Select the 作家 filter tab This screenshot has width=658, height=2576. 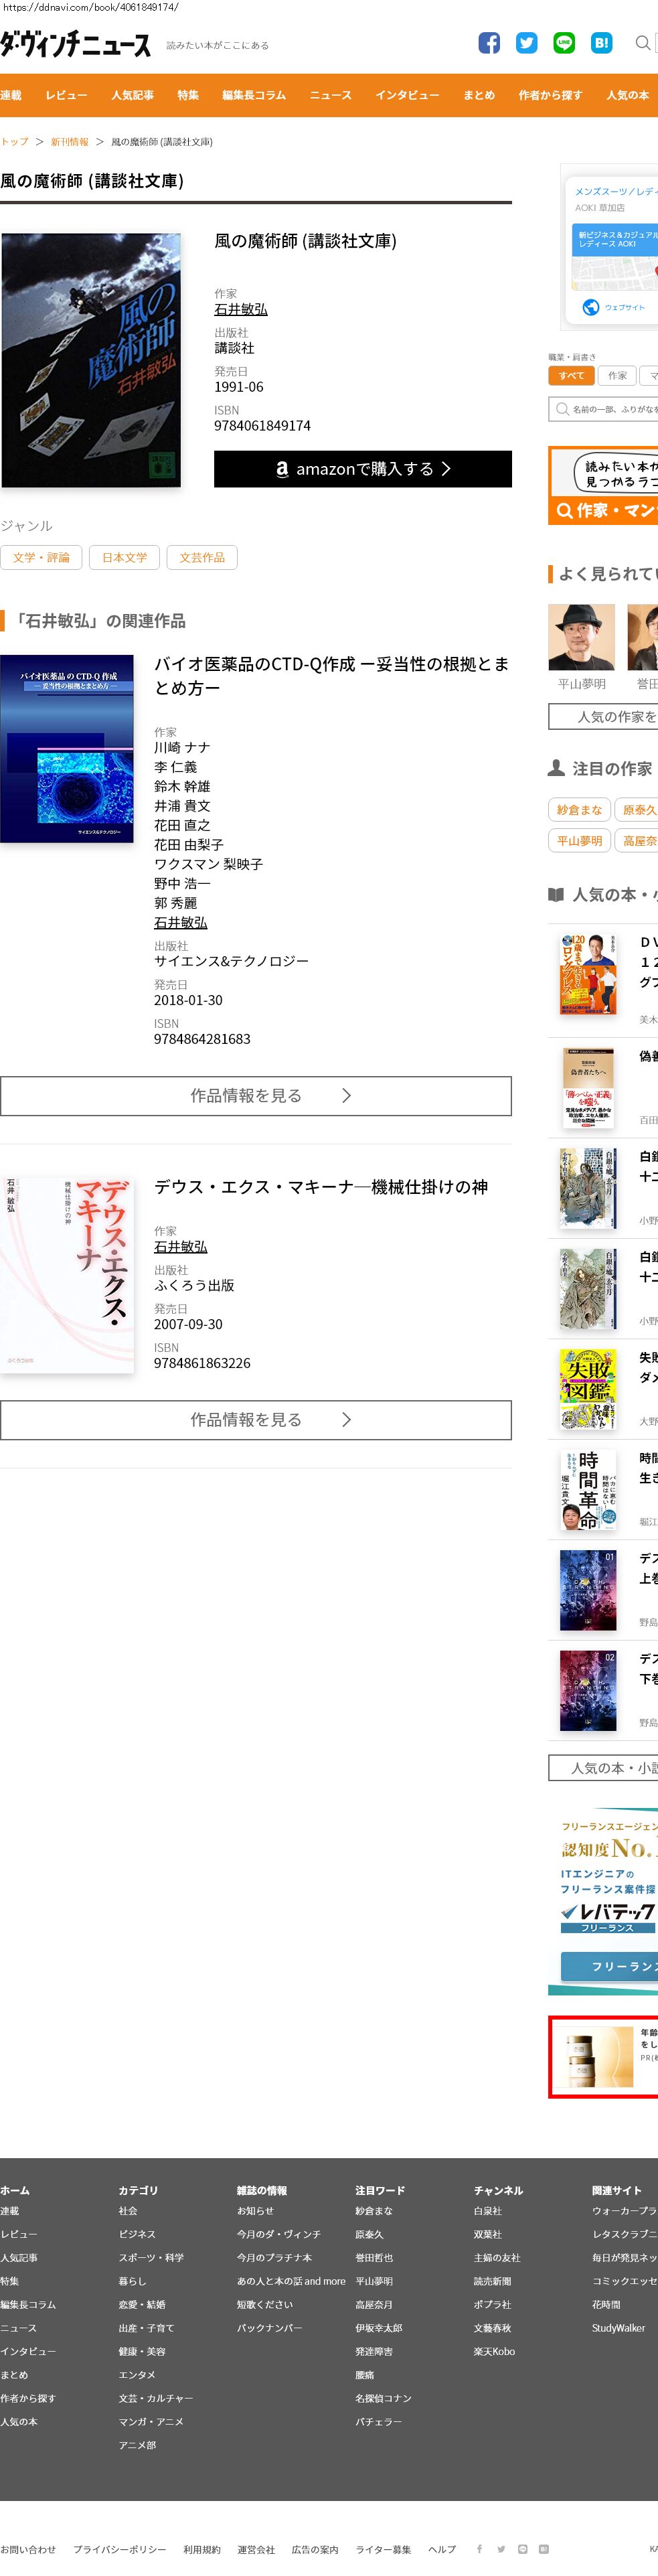coord(618,376)
